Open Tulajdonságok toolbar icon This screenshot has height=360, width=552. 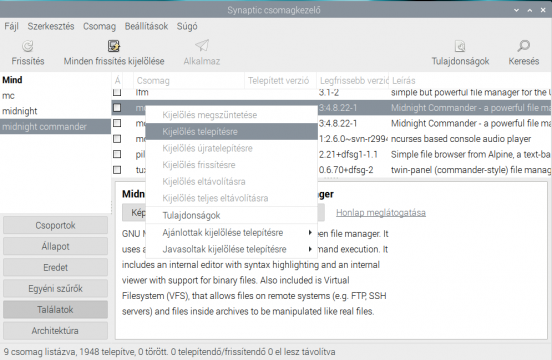click(460, 46)
